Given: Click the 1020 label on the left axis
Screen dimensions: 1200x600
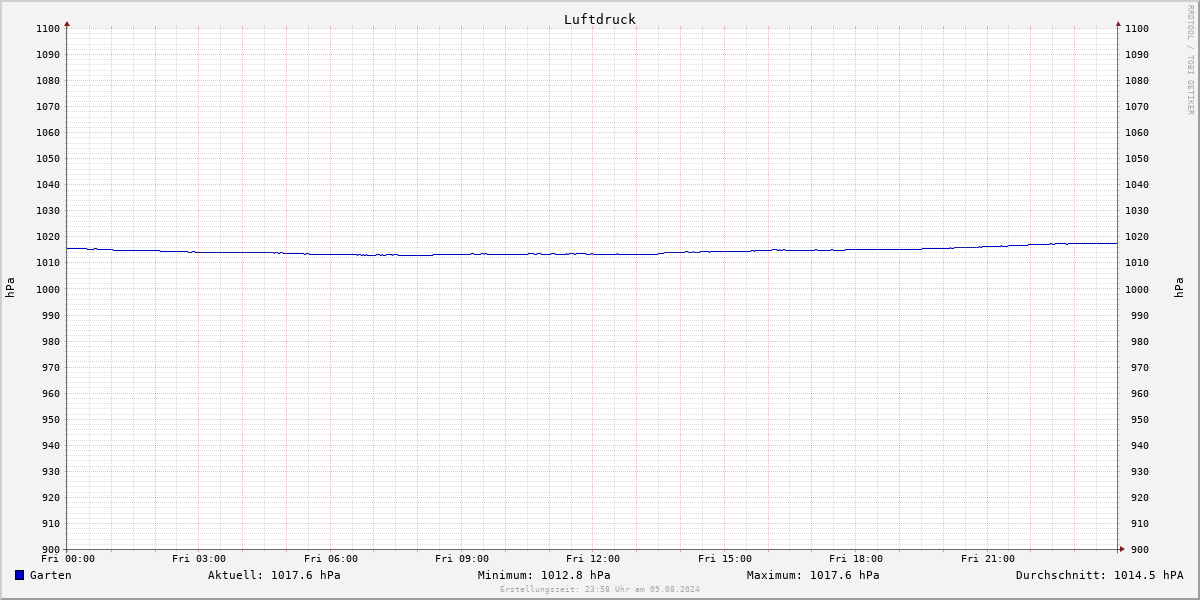Looking at the screenshot, I should tap(48, 237).
